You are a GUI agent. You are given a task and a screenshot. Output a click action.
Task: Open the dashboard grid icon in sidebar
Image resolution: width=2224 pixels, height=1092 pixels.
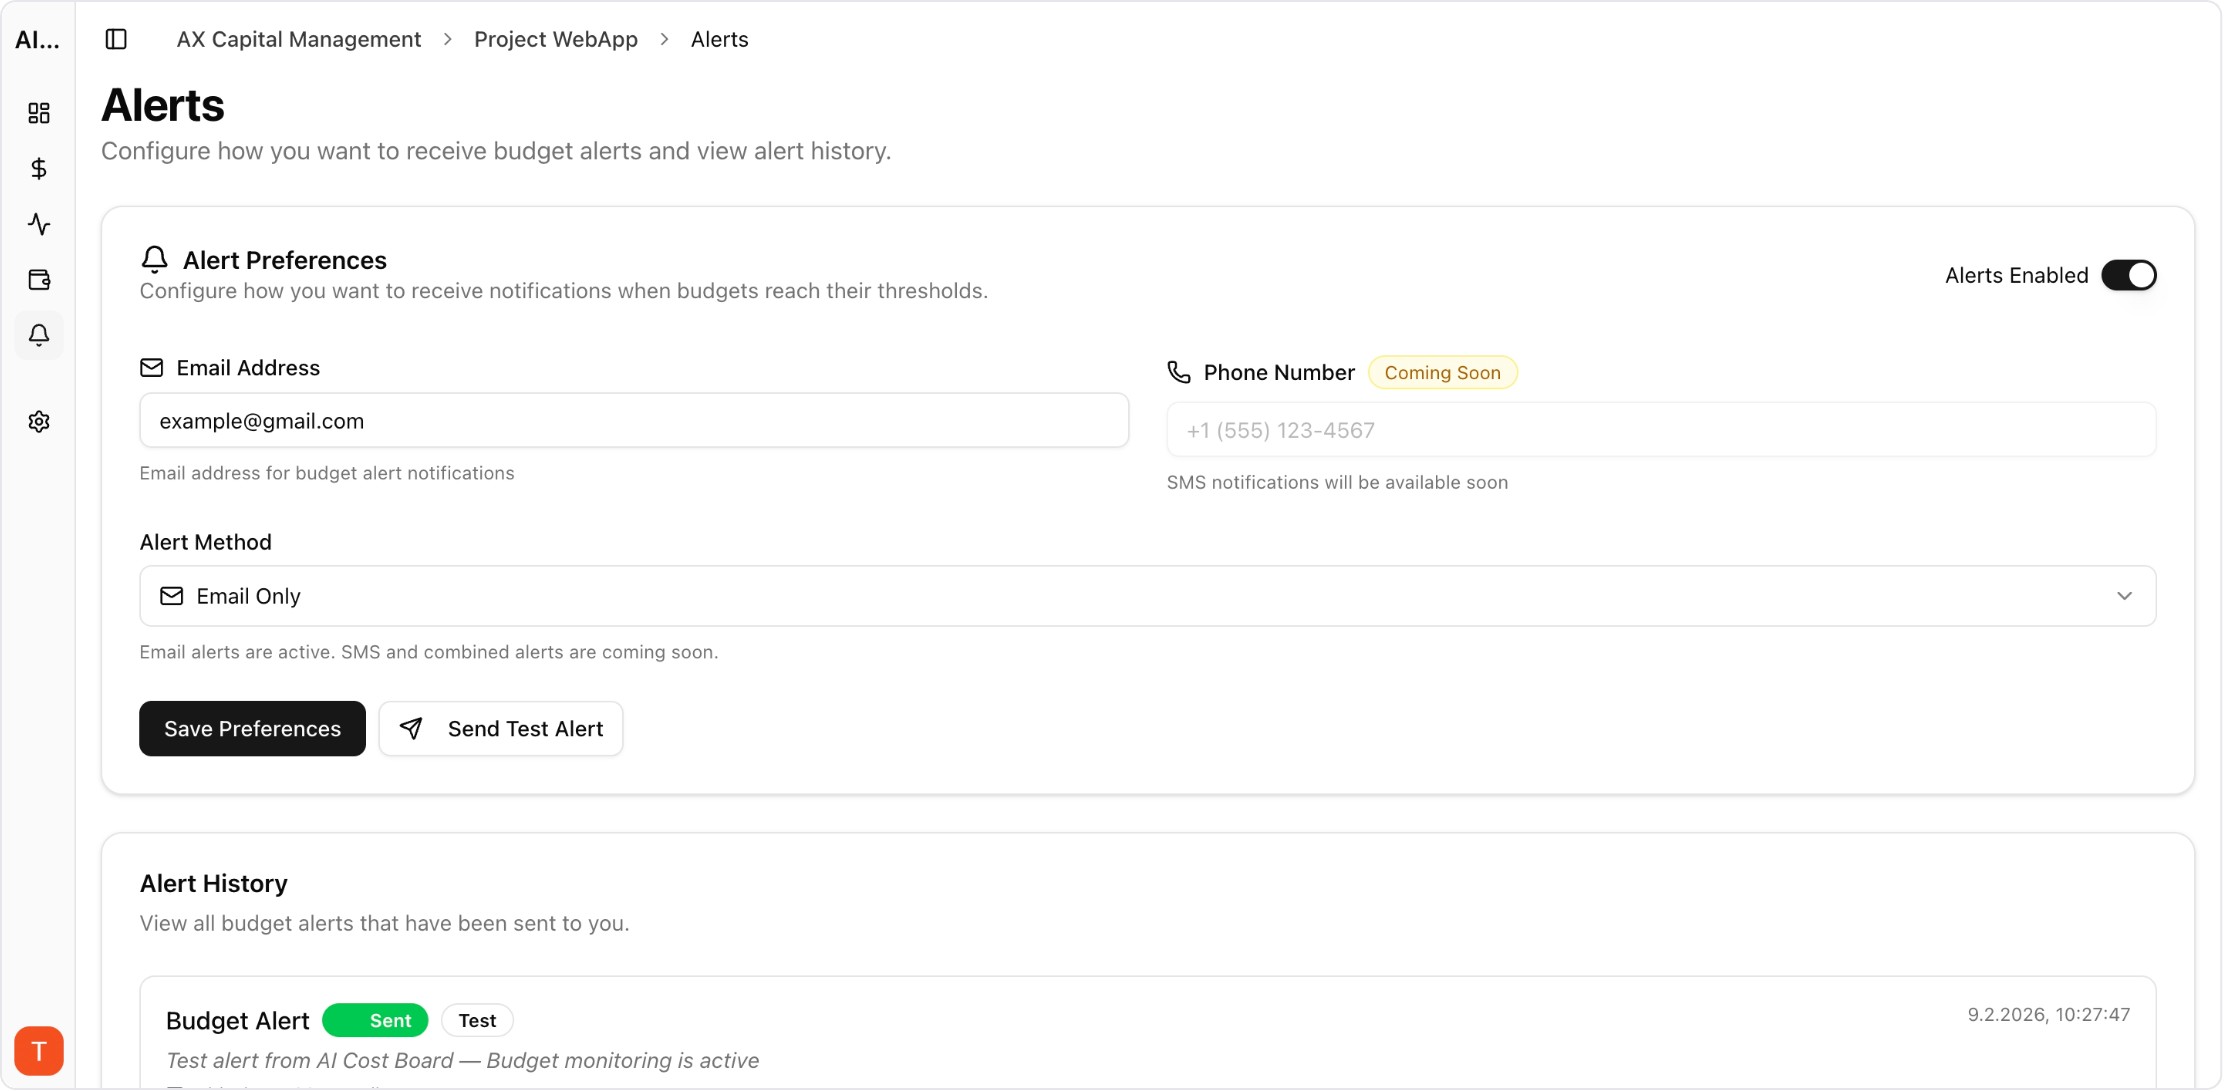[x=39, y=113]
